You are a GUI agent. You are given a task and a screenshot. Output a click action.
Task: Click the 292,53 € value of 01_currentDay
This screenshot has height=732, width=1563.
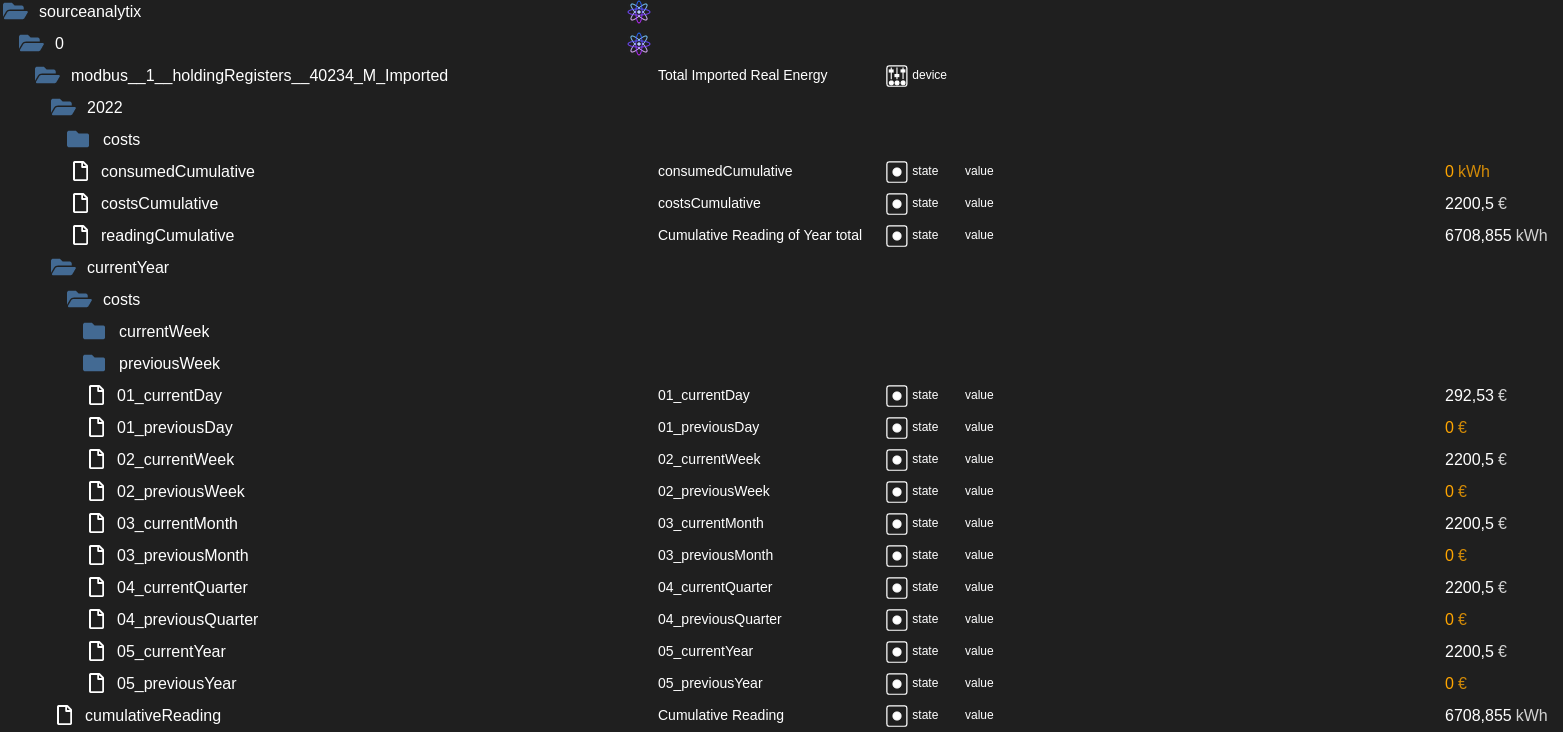pyautogui.click(x=1475, y=396)
